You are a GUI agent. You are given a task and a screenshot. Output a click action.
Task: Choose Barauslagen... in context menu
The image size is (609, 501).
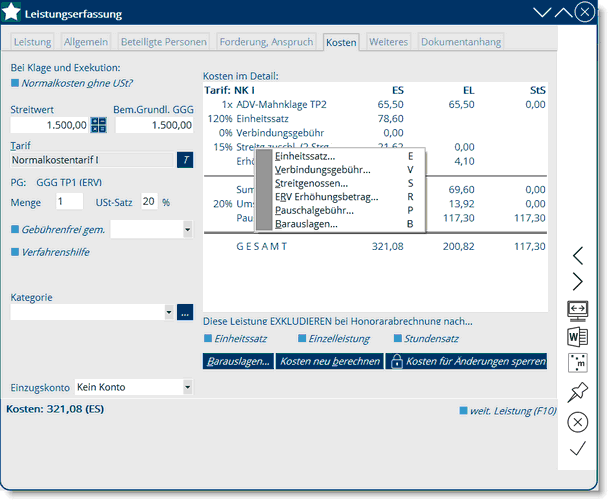click(340, 224)
